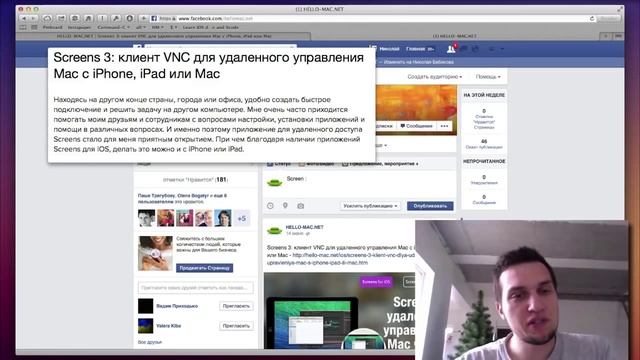Open Николай profile link in Facebook header
640x360 pixels.
389,49
